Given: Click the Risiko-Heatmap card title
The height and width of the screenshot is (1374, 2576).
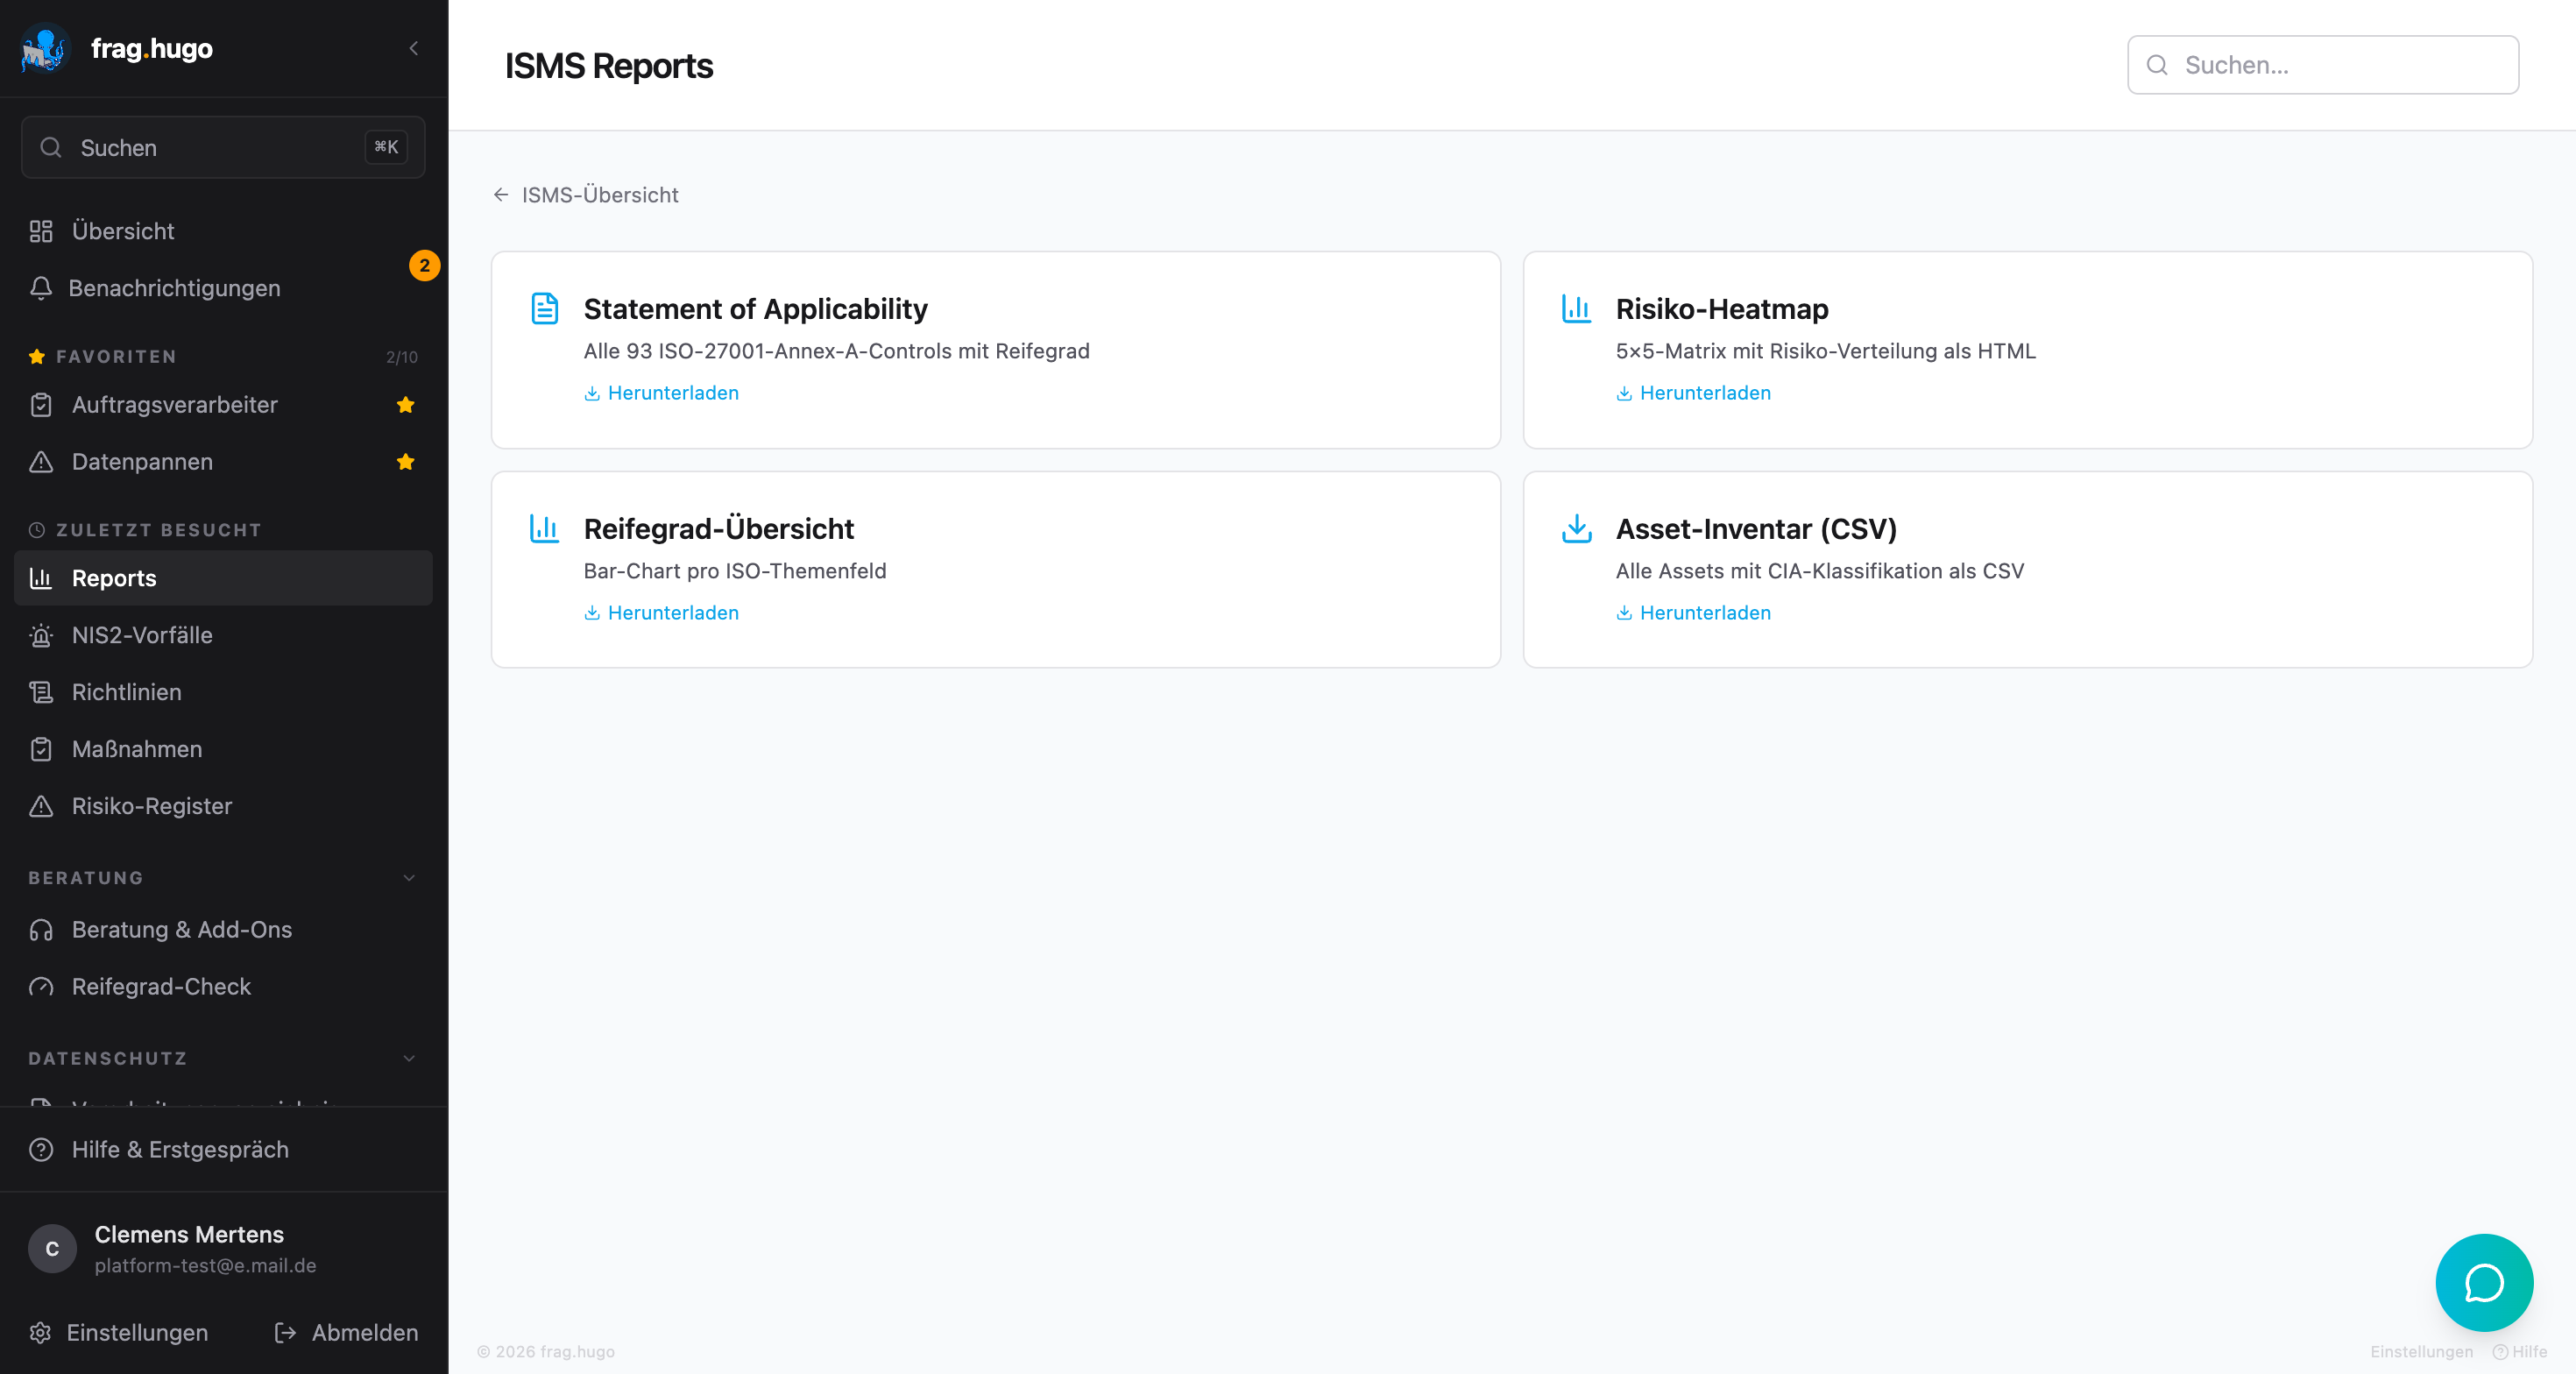Looking at the screenshot, I should (x=1722, y=309).
